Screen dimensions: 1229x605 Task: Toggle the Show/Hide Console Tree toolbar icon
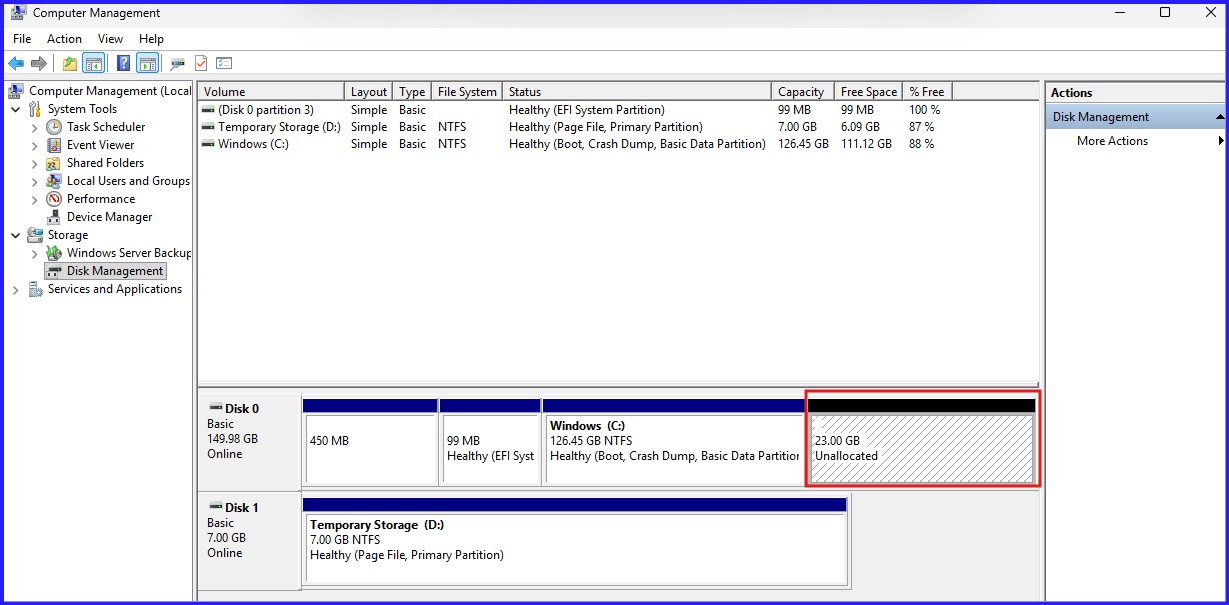[x=93, y=62]
